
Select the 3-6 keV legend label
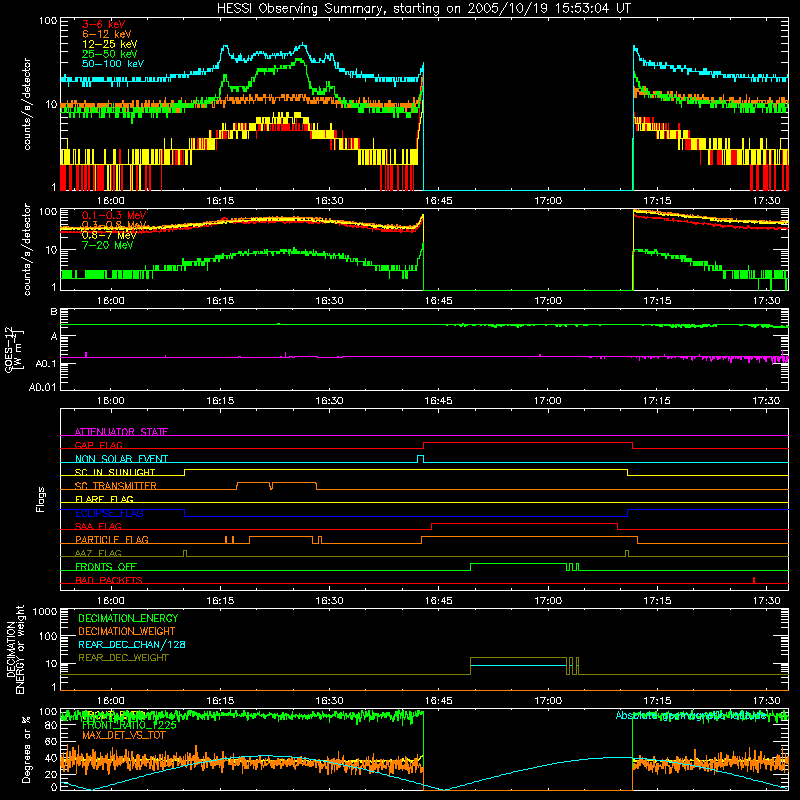(x=104, y=24)
